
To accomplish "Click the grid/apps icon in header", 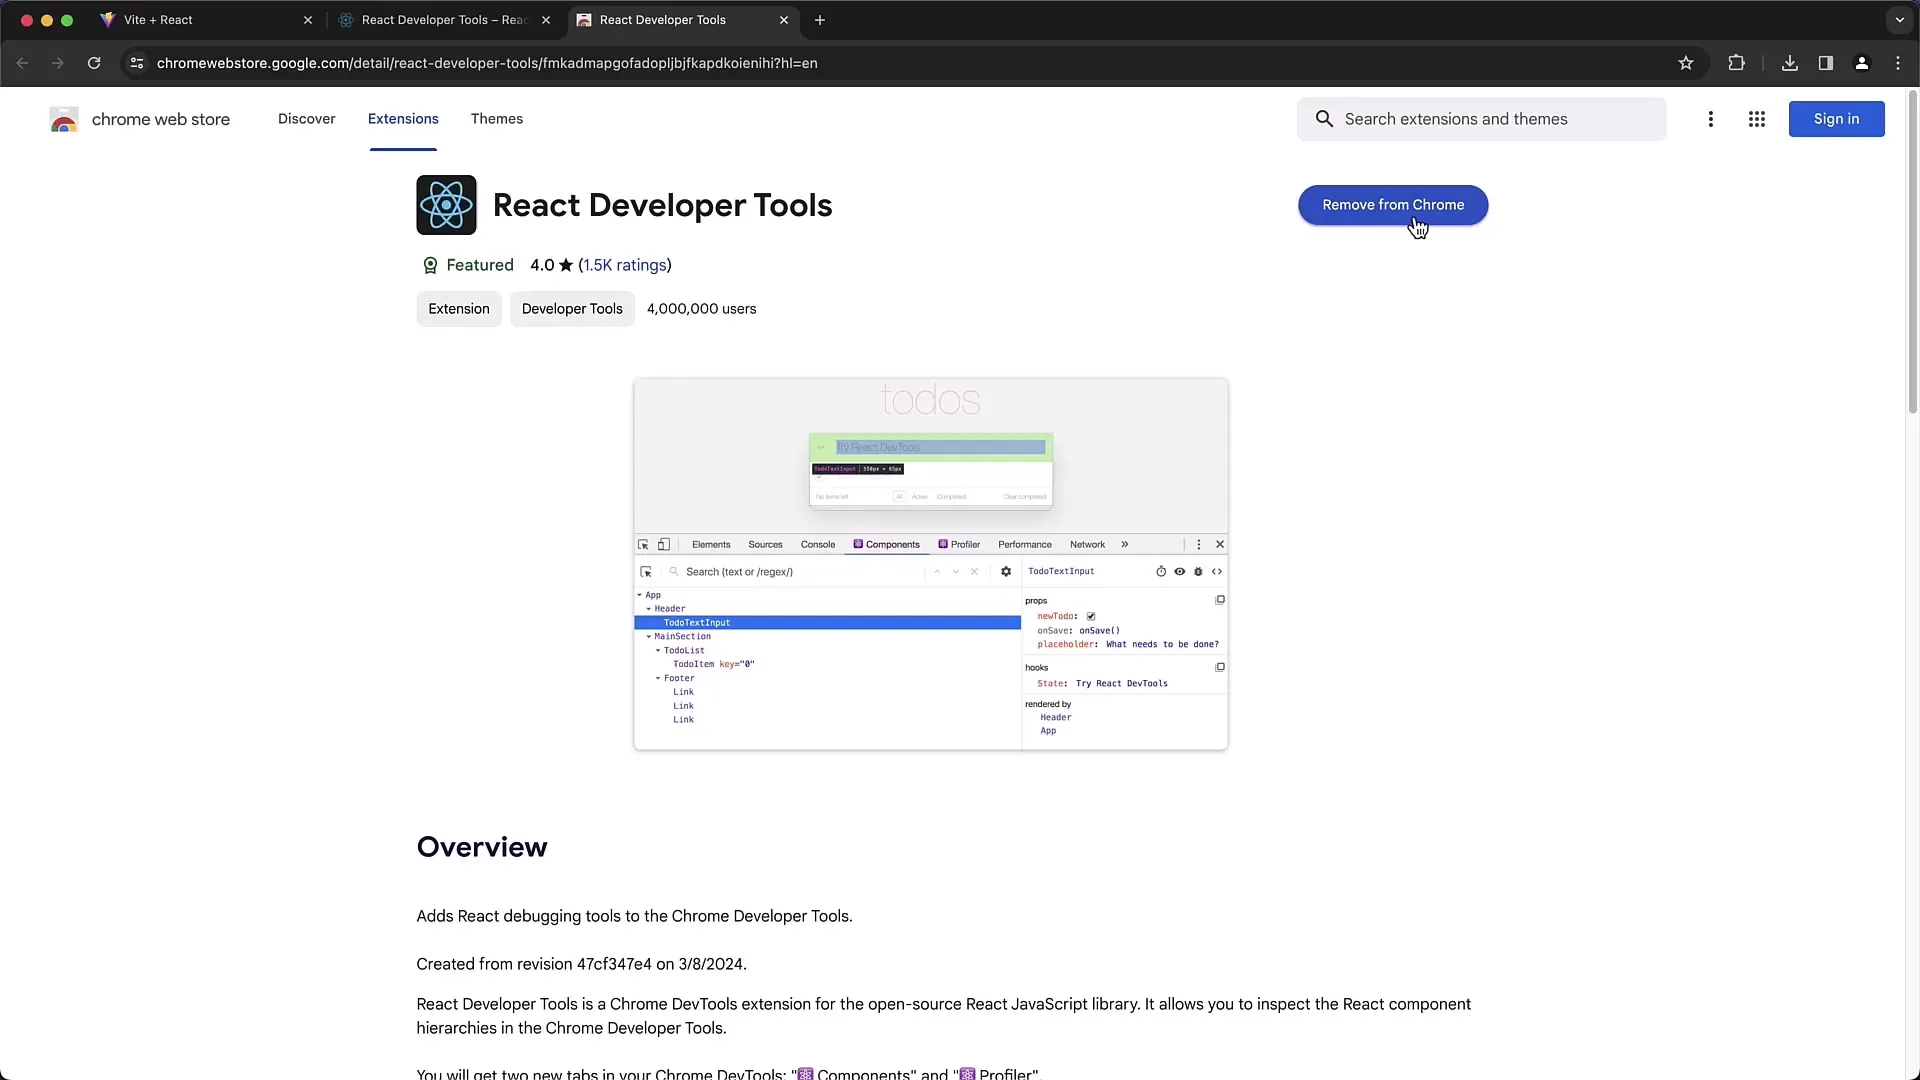I will 1756,119.
